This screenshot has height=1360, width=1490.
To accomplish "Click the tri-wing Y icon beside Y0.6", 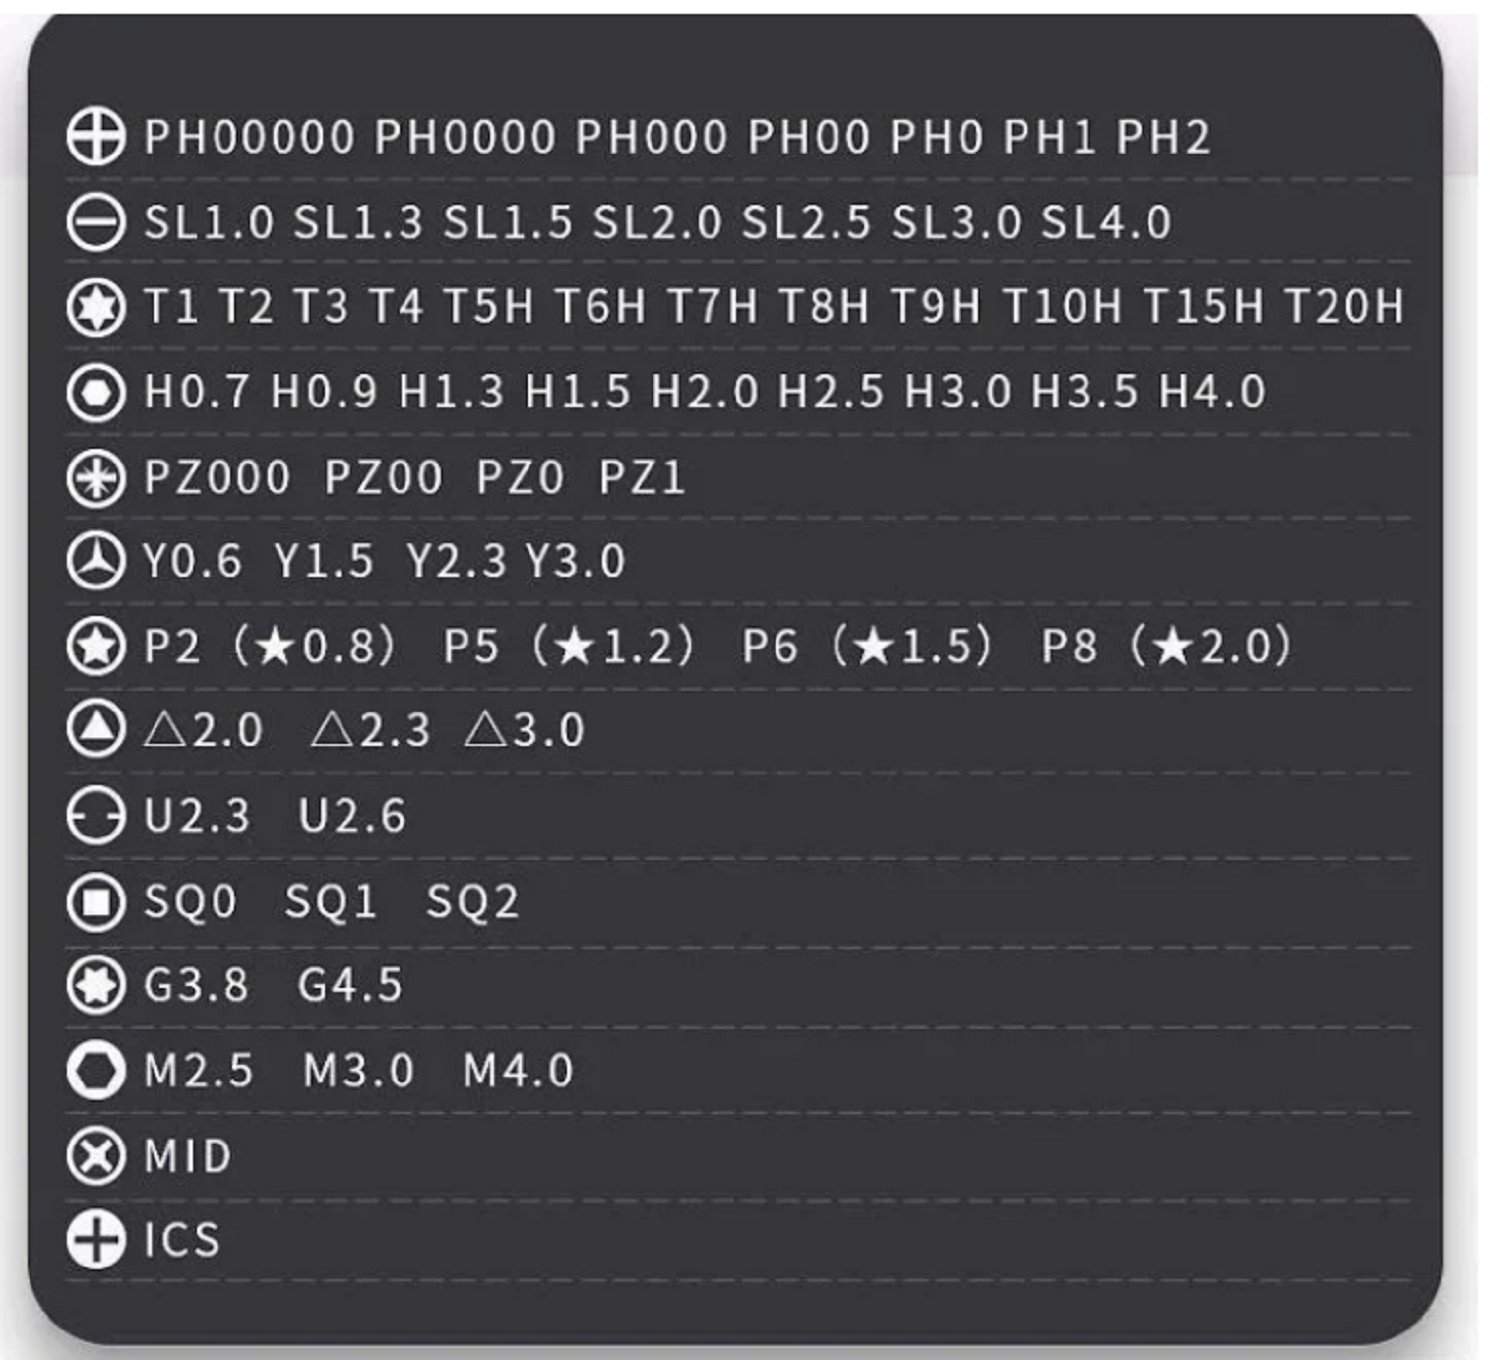I will 96,561.
